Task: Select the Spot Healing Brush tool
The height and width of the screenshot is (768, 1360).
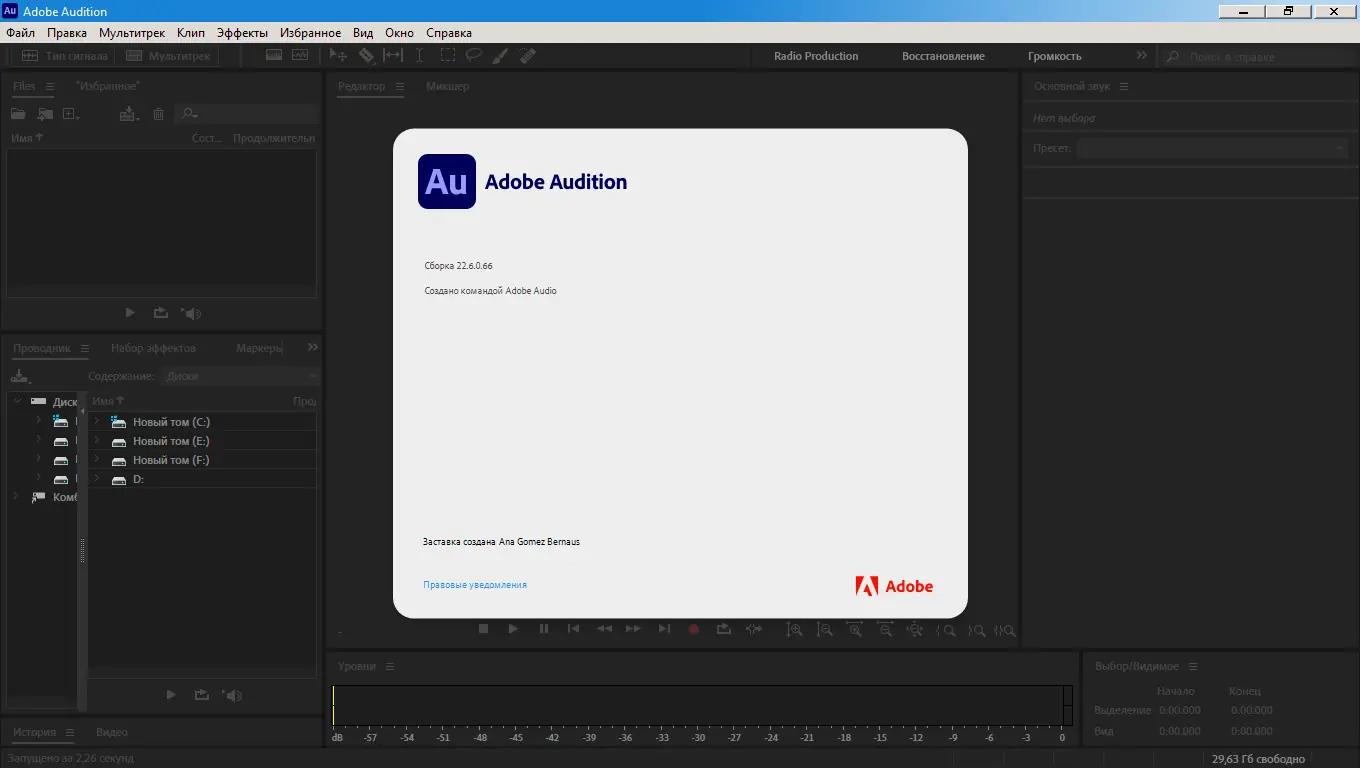Action: click(528, 56)
